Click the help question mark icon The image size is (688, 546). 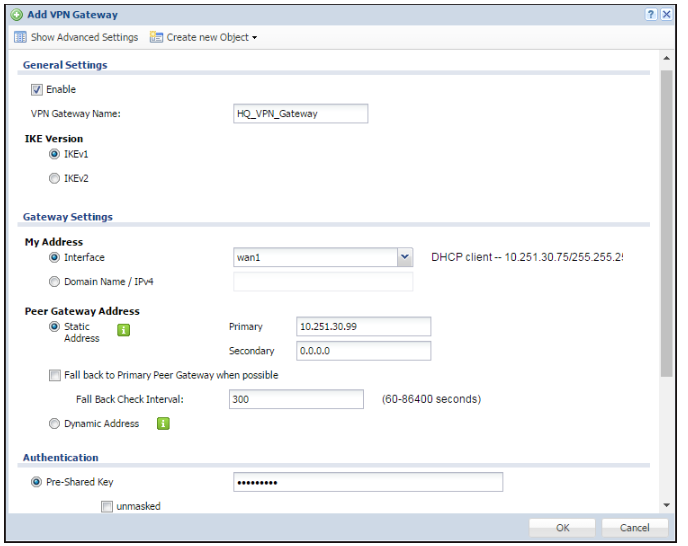tap(651, 15)
